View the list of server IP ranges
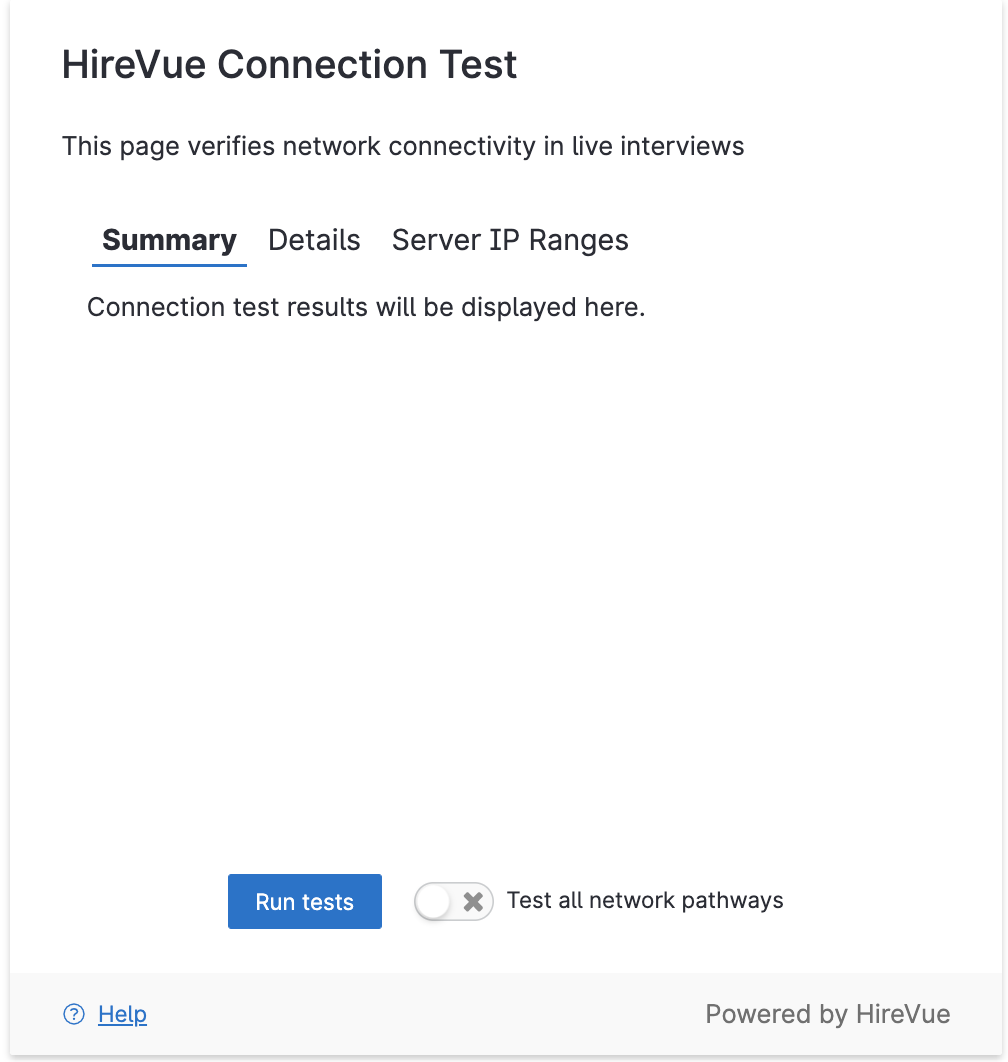The height and width of the screenshot is (1062, 1008). [510, 240]
